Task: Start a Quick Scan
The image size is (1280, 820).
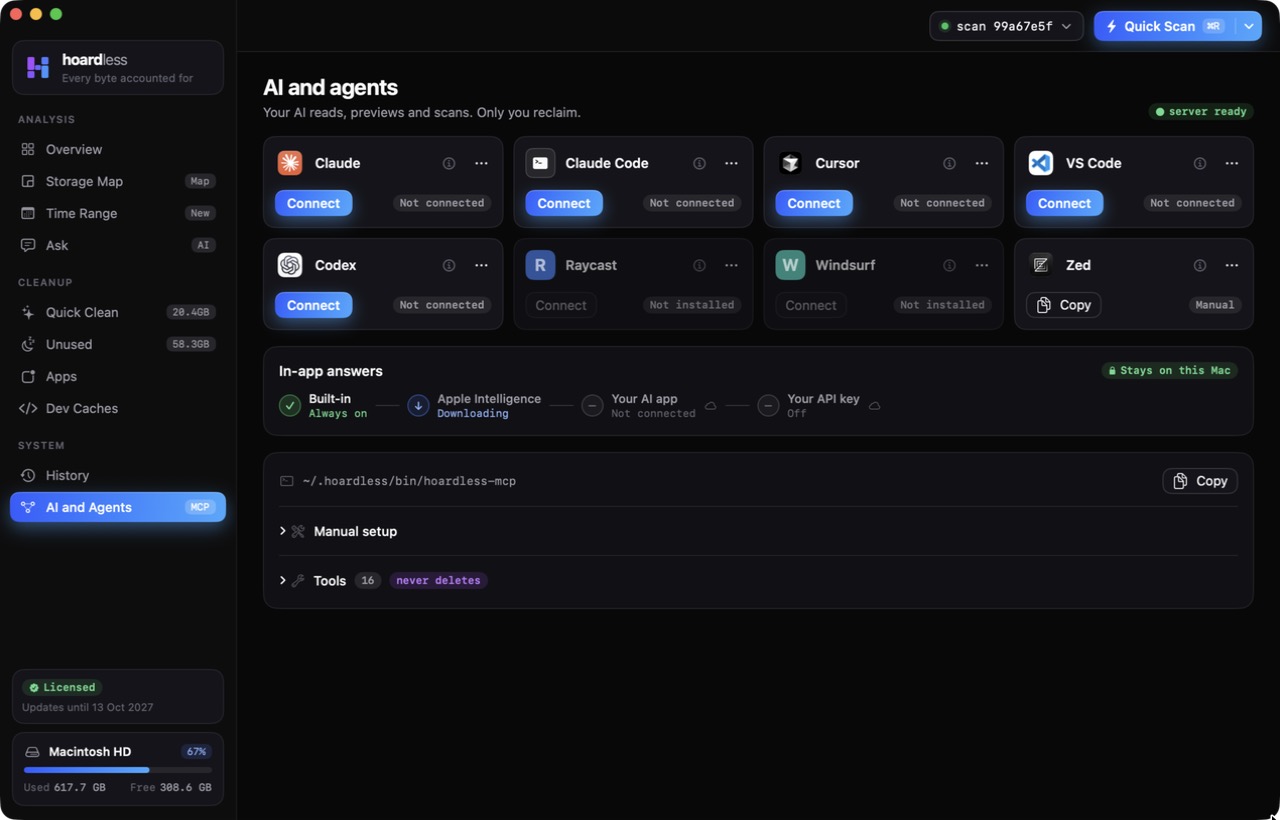Action: 1165,26
